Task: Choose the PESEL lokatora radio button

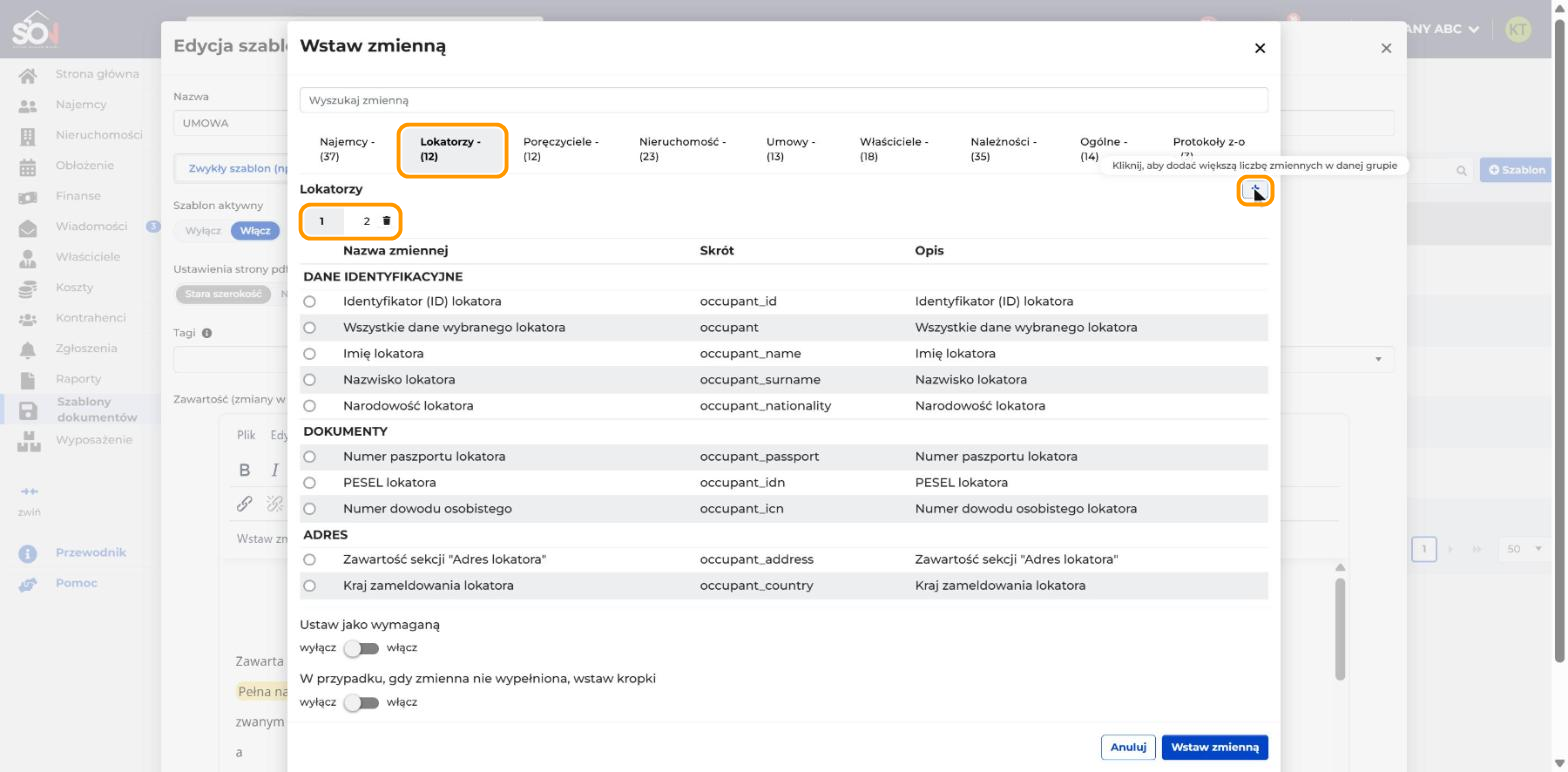Action: [309, 482]
